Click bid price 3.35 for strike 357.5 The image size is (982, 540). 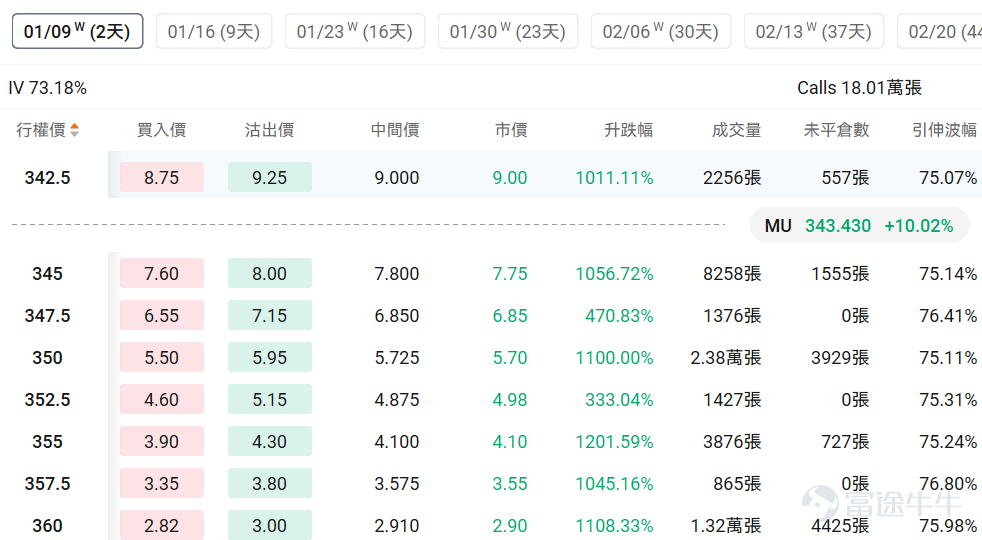[x=162, y=483]
